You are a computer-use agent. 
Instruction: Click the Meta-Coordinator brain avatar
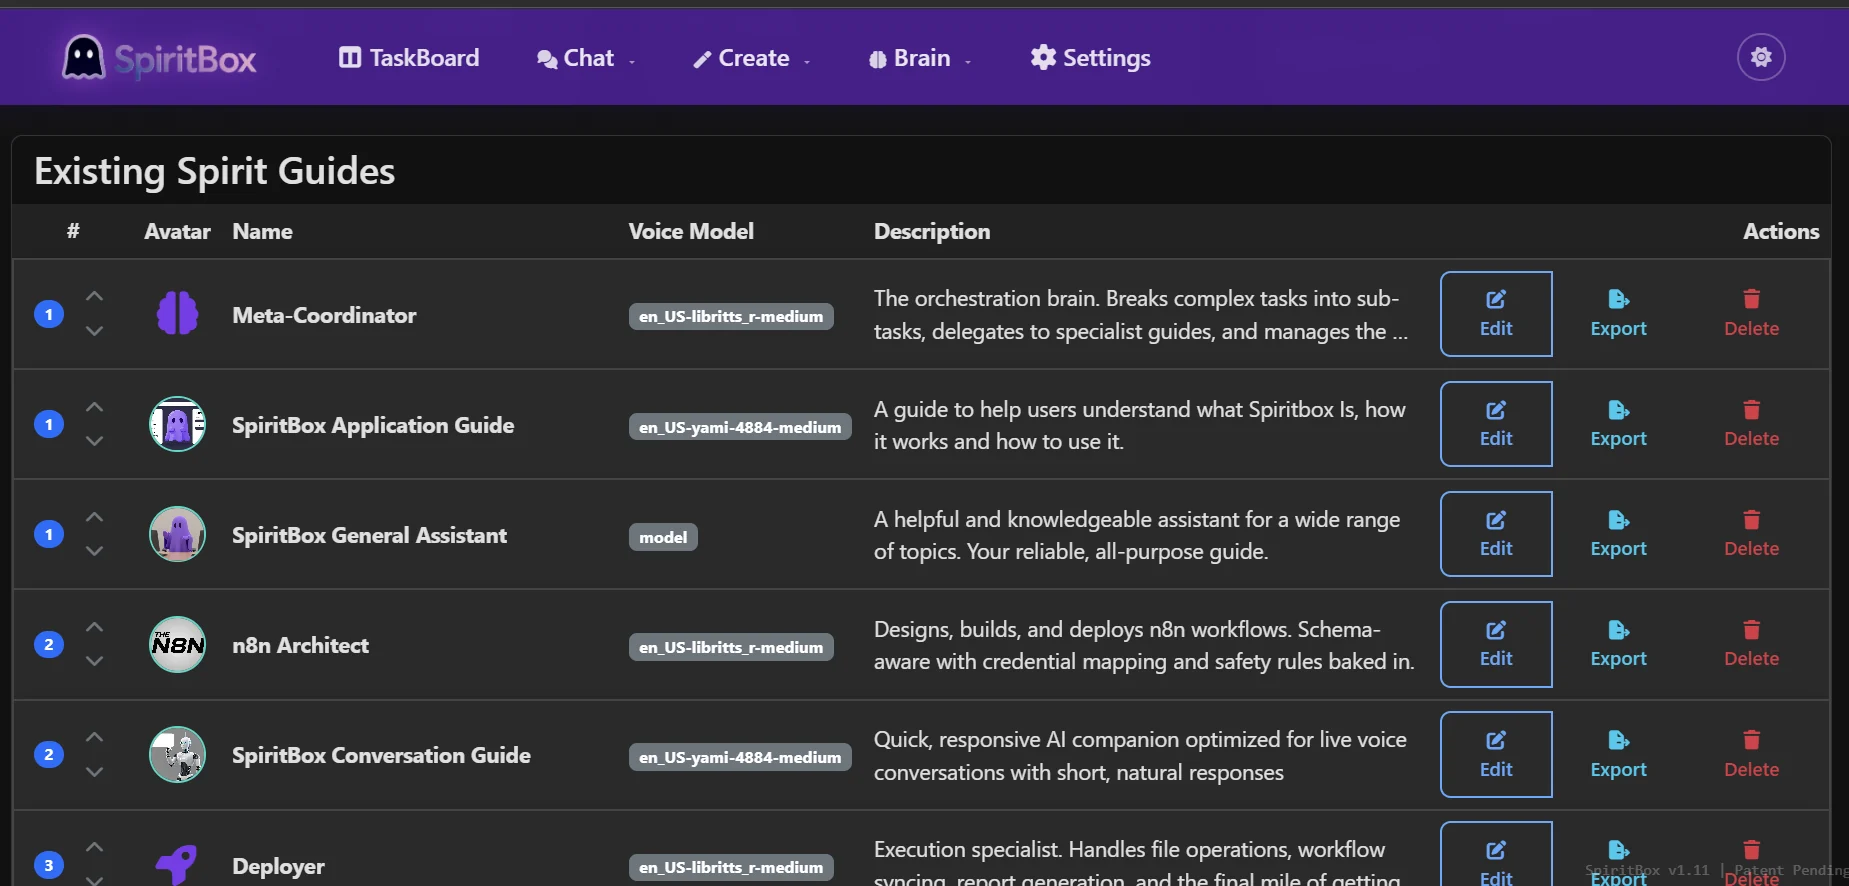coord(177,314)
